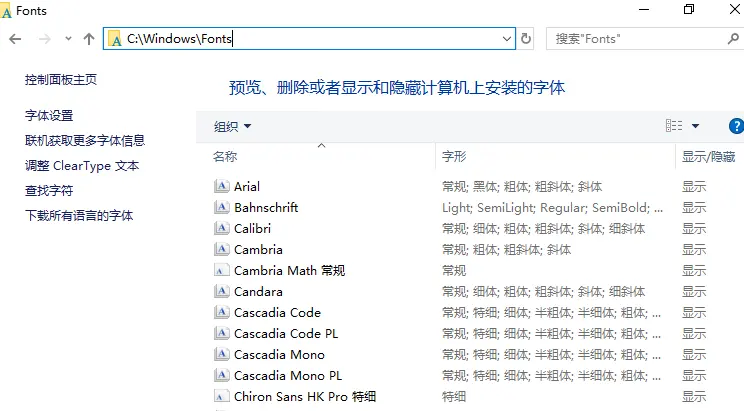Image resolution: width=744 pixels, height=411 pixels.
Task: Click the Arial font name
Action: point(247,187)
